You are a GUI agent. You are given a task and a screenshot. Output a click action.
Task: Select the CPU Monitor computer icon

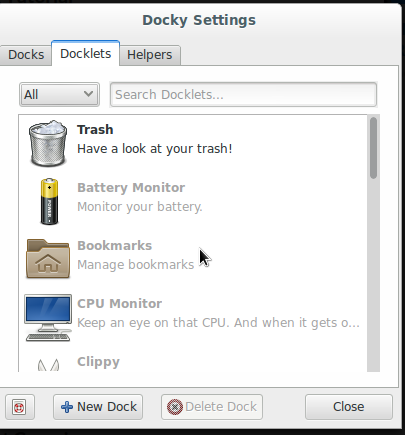point(48,318)
